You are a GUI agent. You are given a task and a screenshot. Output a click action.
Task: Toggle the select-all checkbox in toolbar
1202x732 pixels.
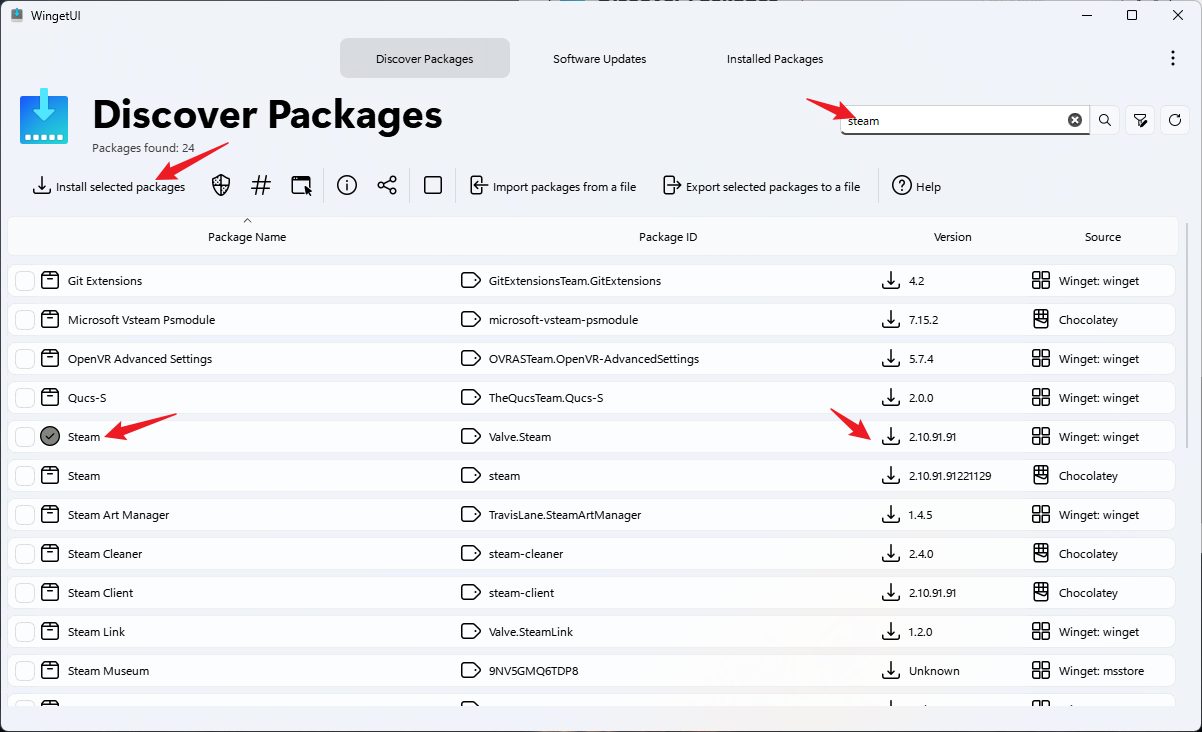[433, 186]
